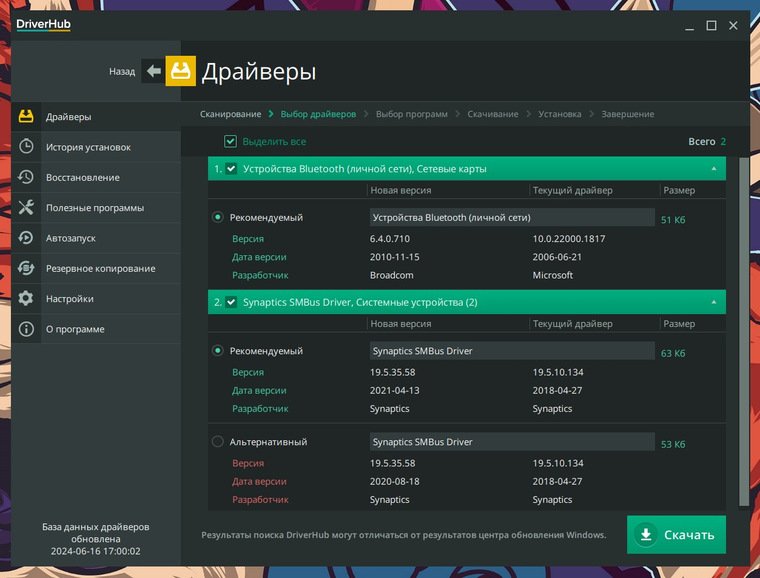Click the yellow drivers header icon
Screen dimensions: 760x578
pyautogui.click(x=181, y=71)
